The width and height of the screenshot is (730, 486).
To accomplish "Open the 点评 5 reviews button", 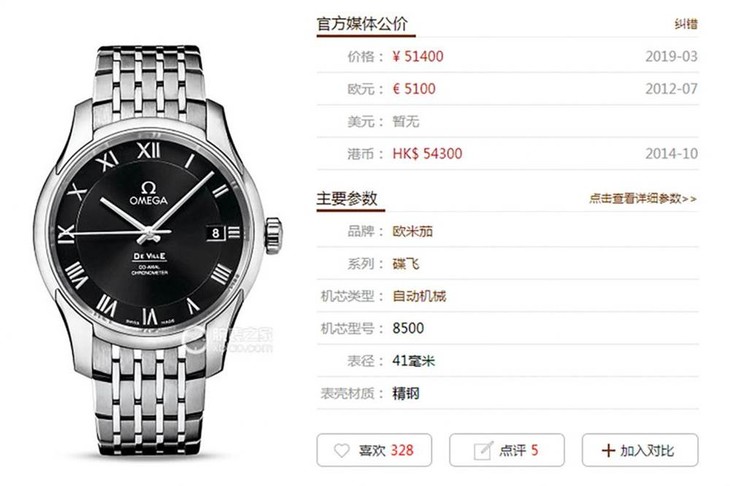I will point(507,450).
